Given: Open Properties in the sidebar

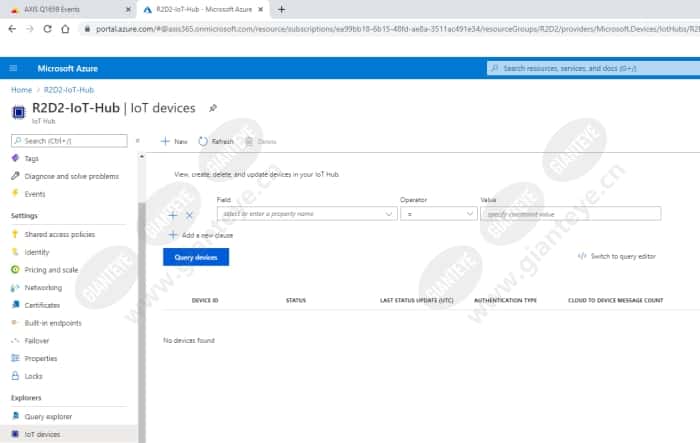Looking at the screenshot, I should (x=41, y=359).
